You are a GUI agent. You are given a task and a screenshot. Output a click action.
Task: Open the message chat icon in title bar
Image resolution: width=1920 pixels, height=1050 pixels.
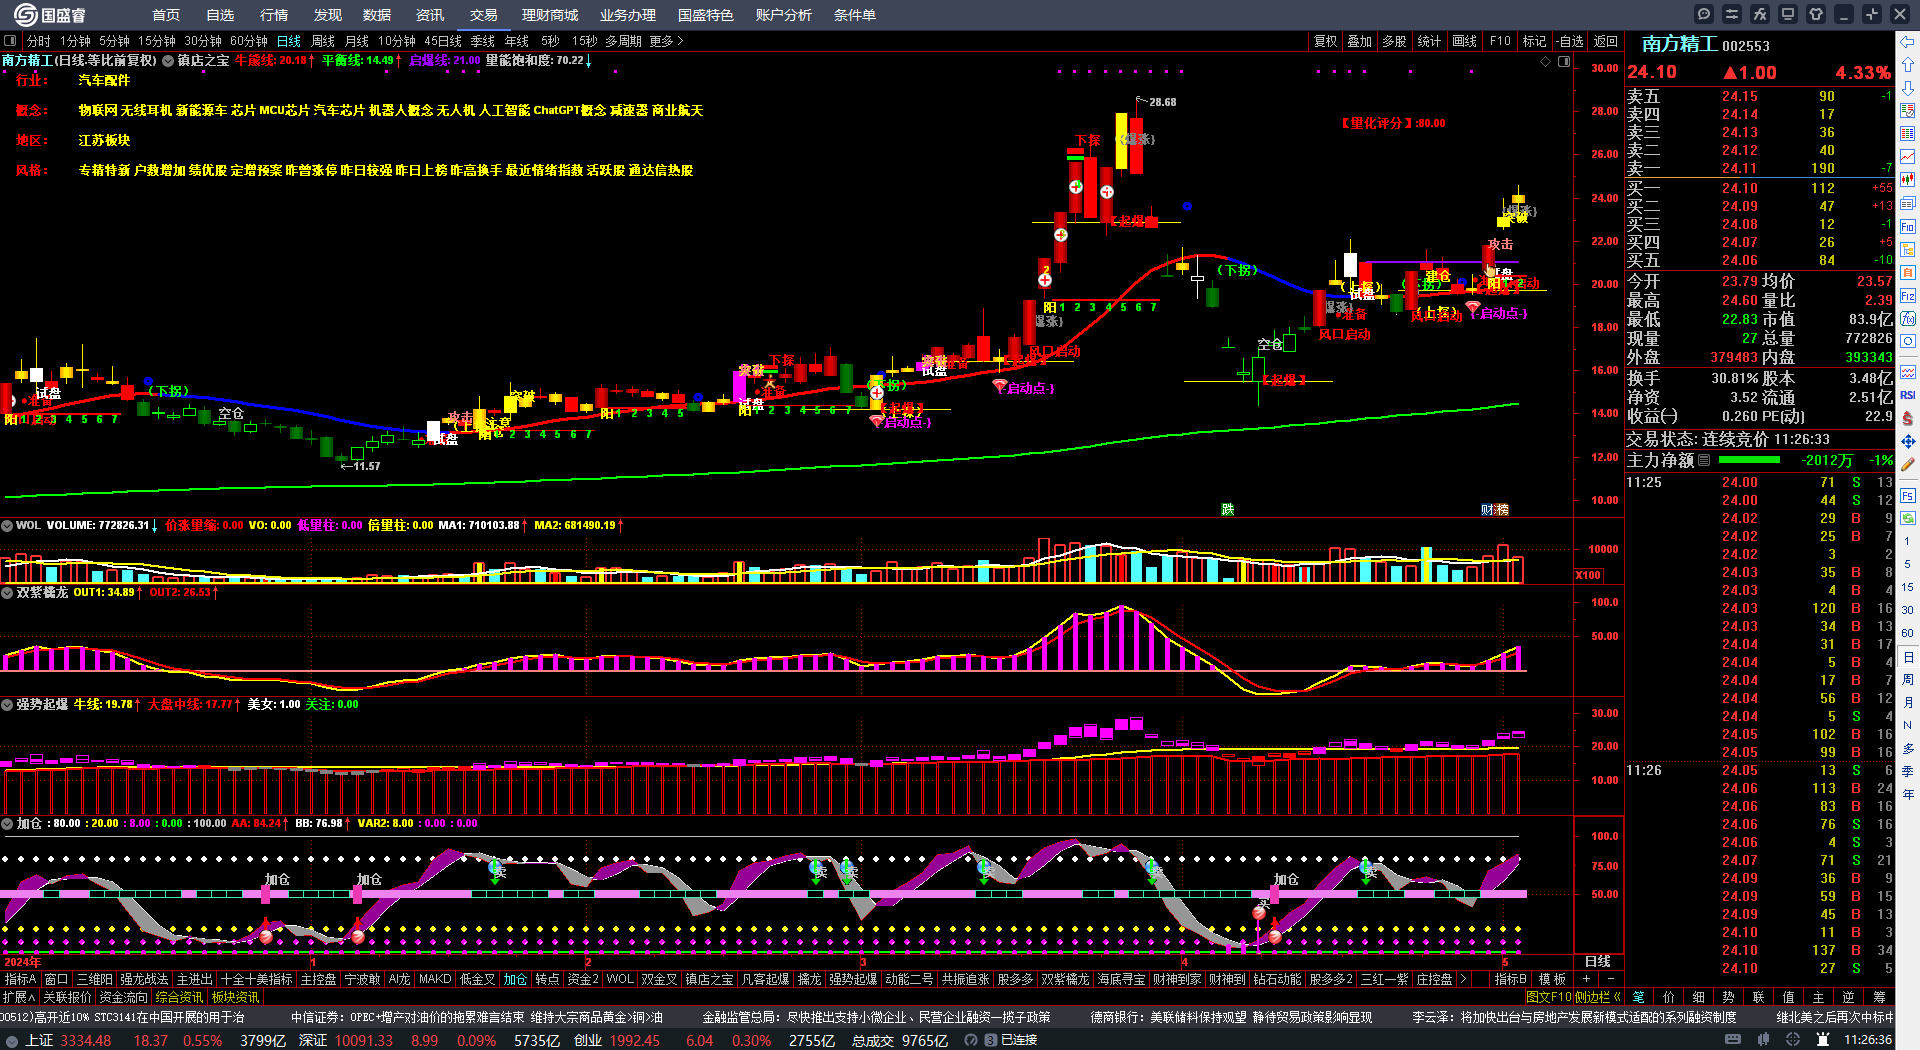[x=1704, y=14]
